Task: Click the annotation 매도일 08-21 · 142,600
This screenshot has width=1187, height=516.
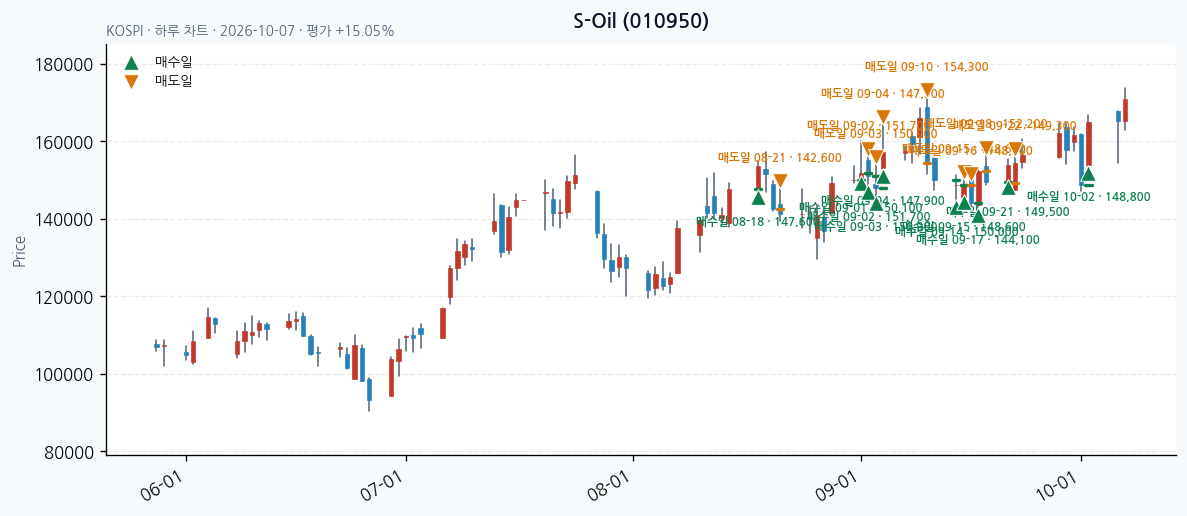Action: (x=780, y=157)
